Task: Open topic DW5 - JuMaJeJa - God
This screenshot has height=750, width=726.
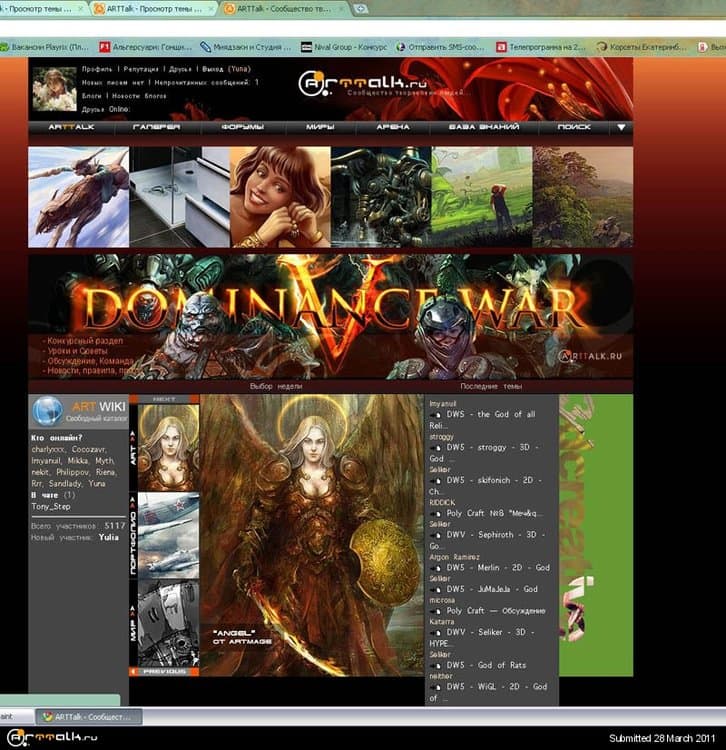Action: click(x=492, y=589)
